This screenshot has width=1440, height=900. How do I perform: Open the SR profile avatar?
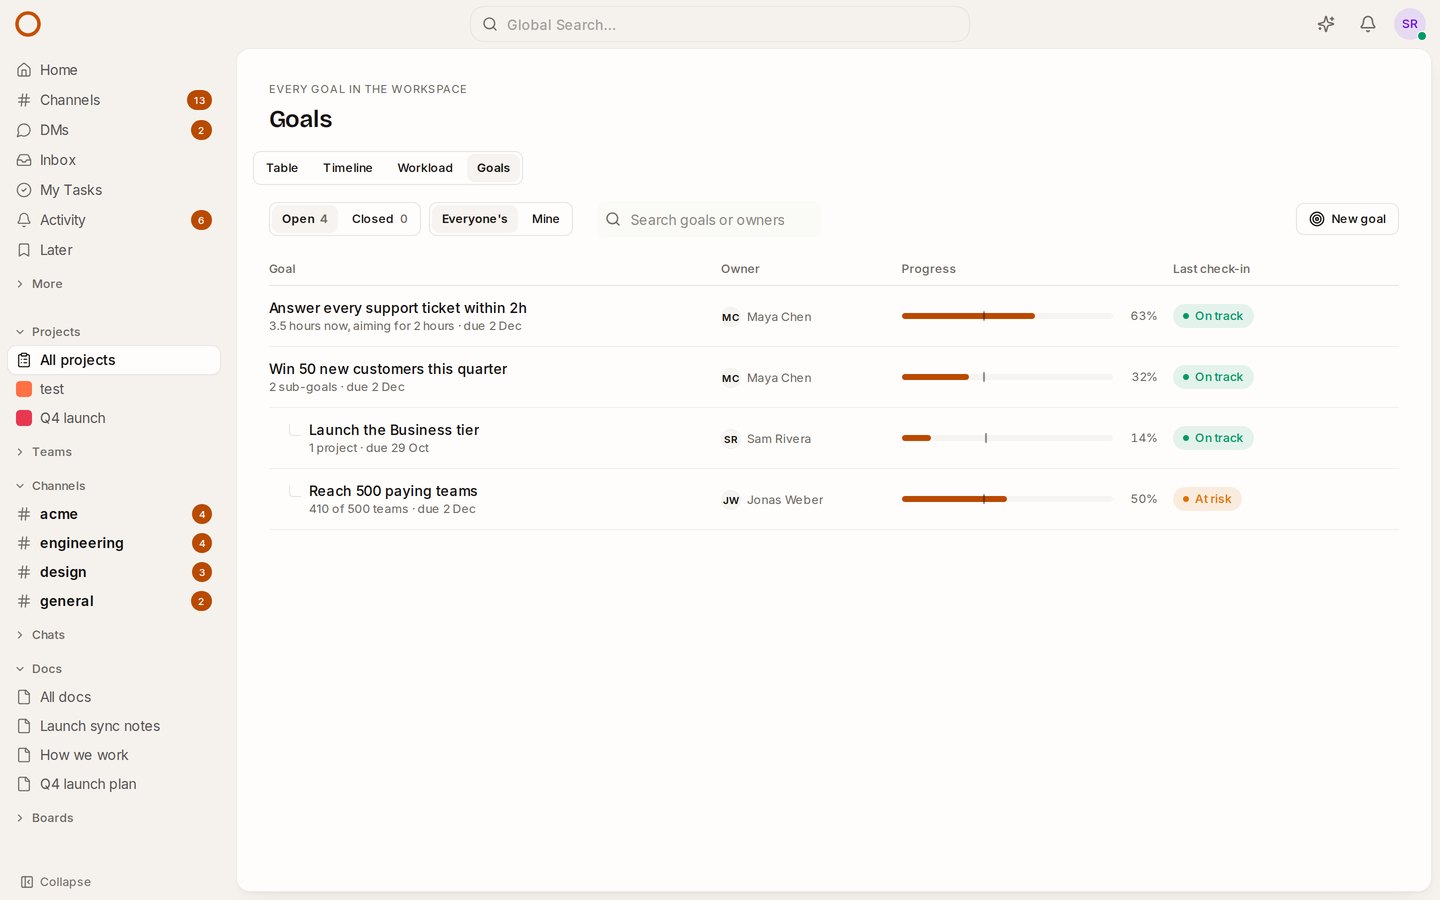(x=1410, y=24)
